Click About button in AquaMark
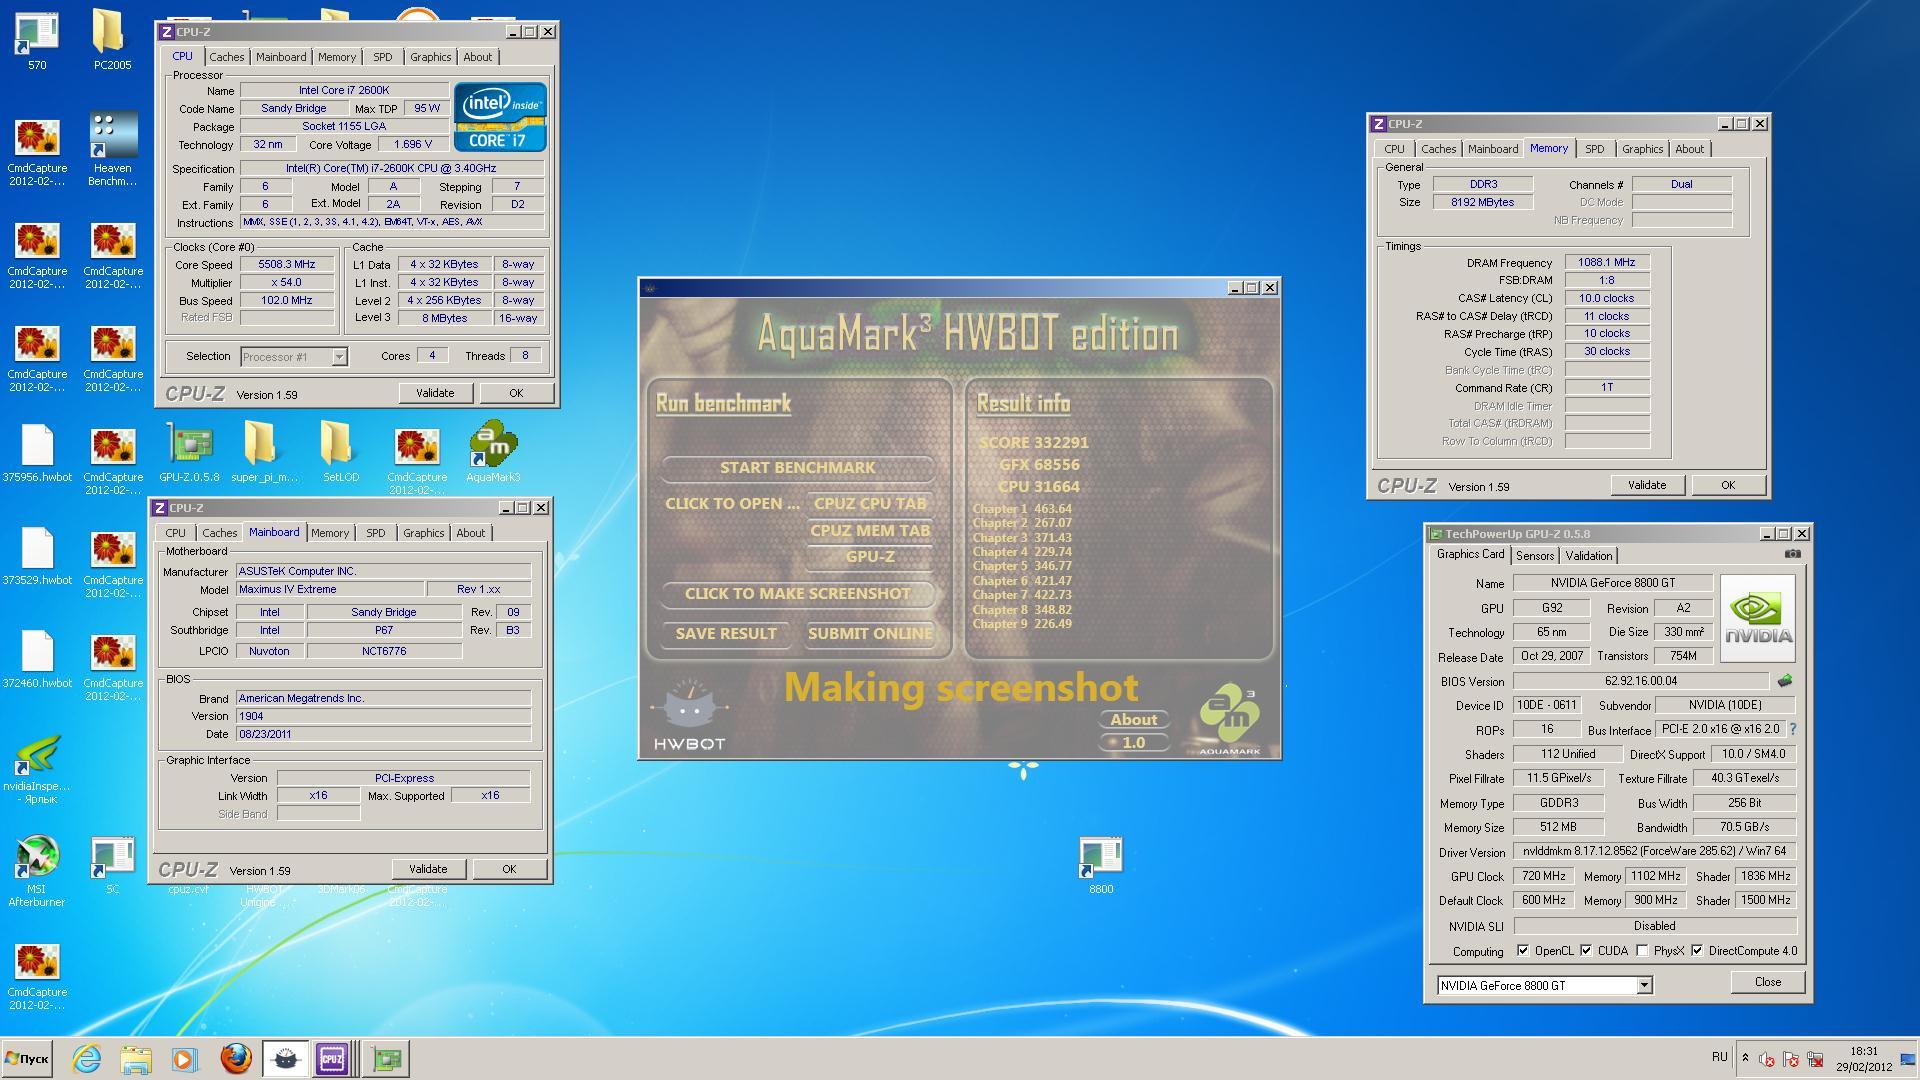This screenshot has width=1920, height=1080. coord(1133,719)
